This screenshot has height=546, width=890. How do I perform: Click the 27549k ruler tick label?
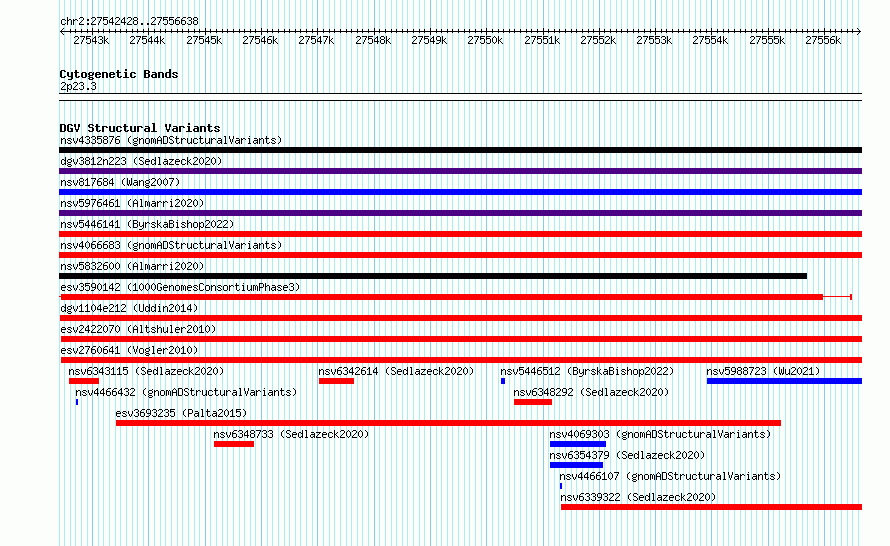pos(429,41)
